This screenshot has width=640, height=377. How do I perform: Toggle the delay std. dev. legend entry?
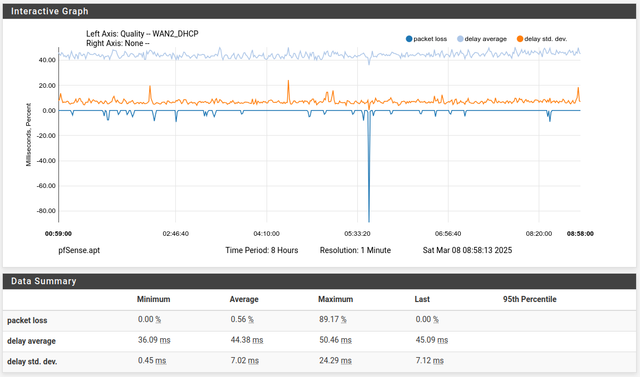[542, 39]
